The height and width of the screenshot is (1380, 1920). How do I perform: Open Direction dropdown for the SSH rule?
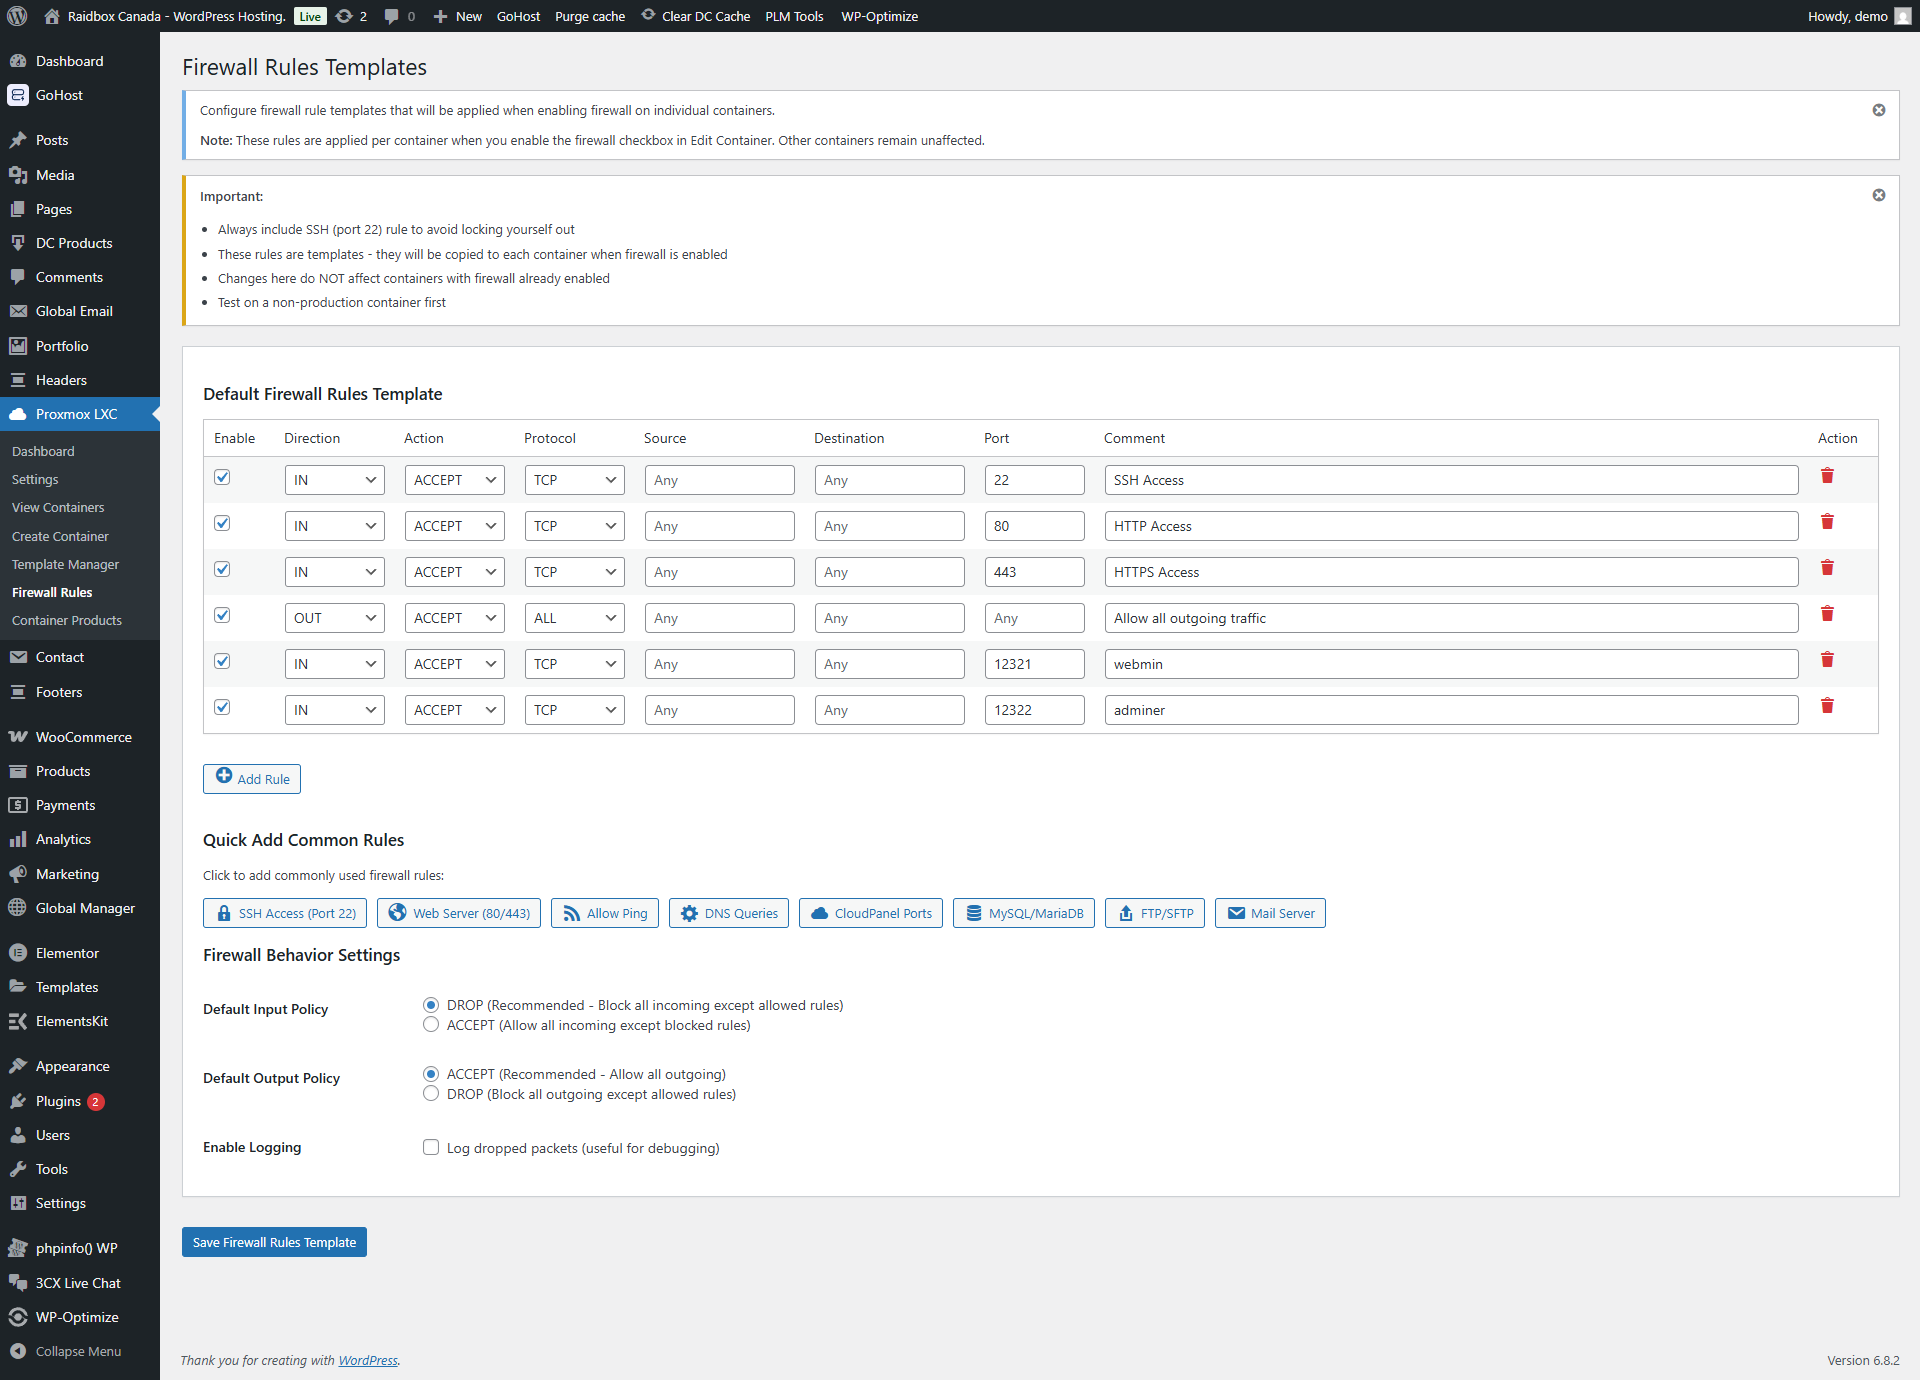coord(334,480)
